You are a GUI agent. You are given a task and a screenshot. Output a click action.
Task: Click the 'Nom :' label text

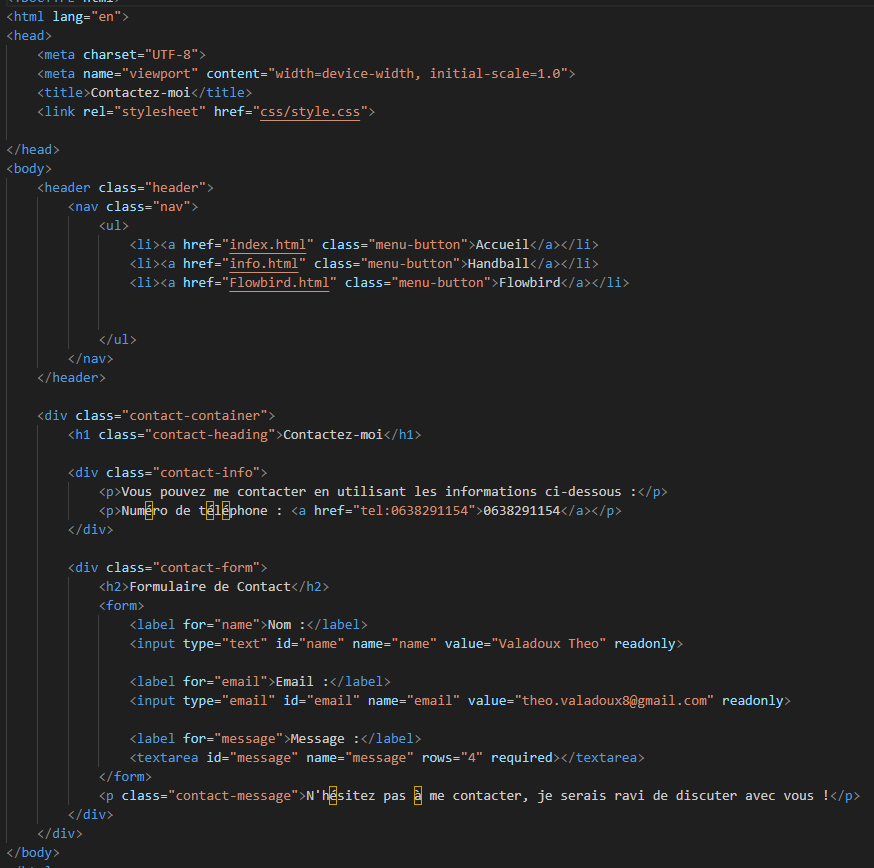coord(287,625)
